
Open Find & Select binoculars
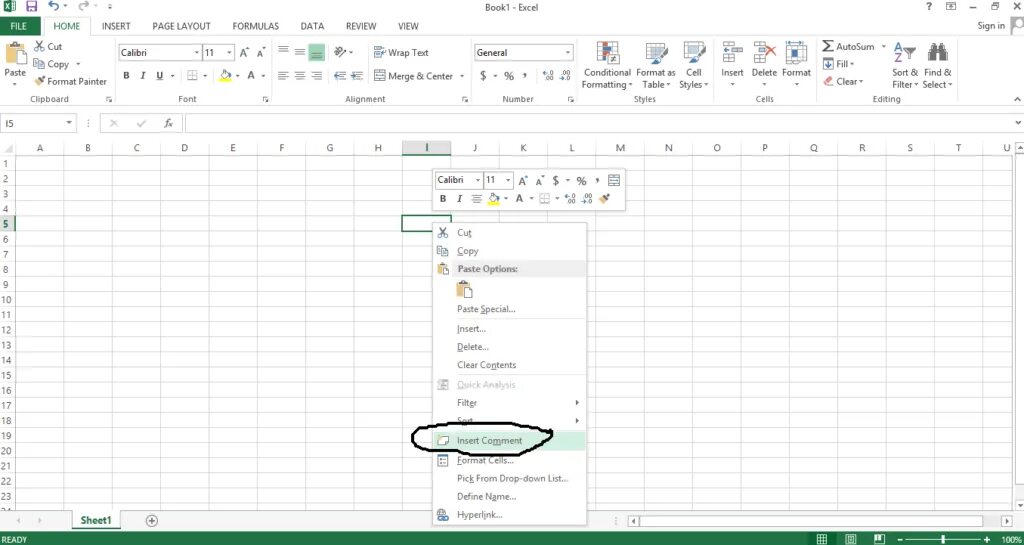click(x=938, y=65)
